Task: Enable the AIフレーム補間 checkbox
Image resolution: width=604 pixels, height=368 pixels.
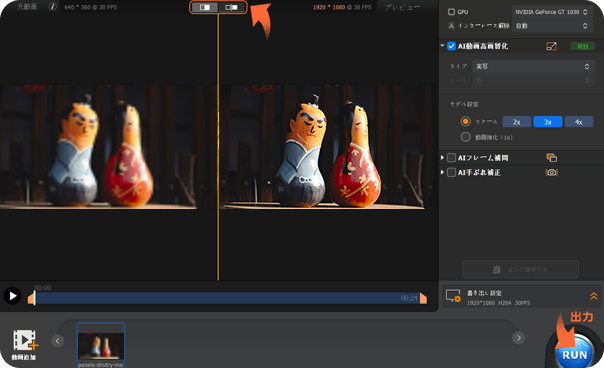Action: [451, 158]
